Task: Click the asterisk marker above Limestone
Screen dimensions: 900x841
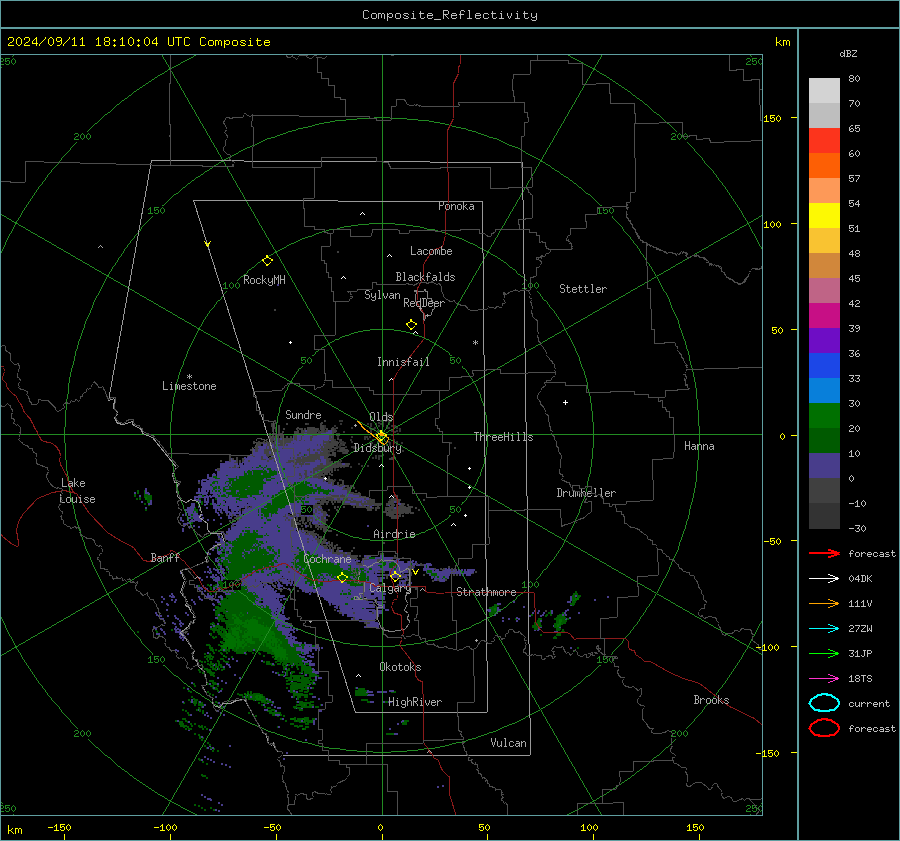Action: point(189,377)
